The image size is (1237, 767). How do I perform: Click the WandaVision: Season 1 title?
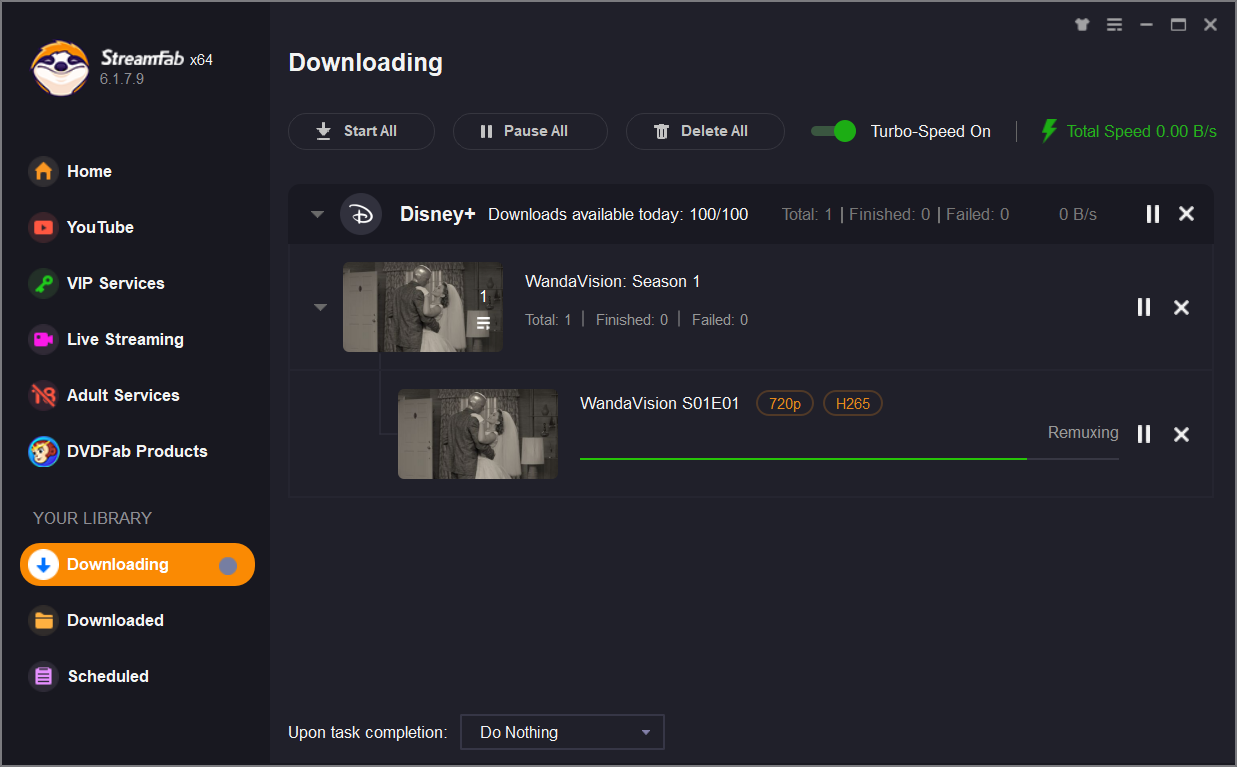(613, 281)
